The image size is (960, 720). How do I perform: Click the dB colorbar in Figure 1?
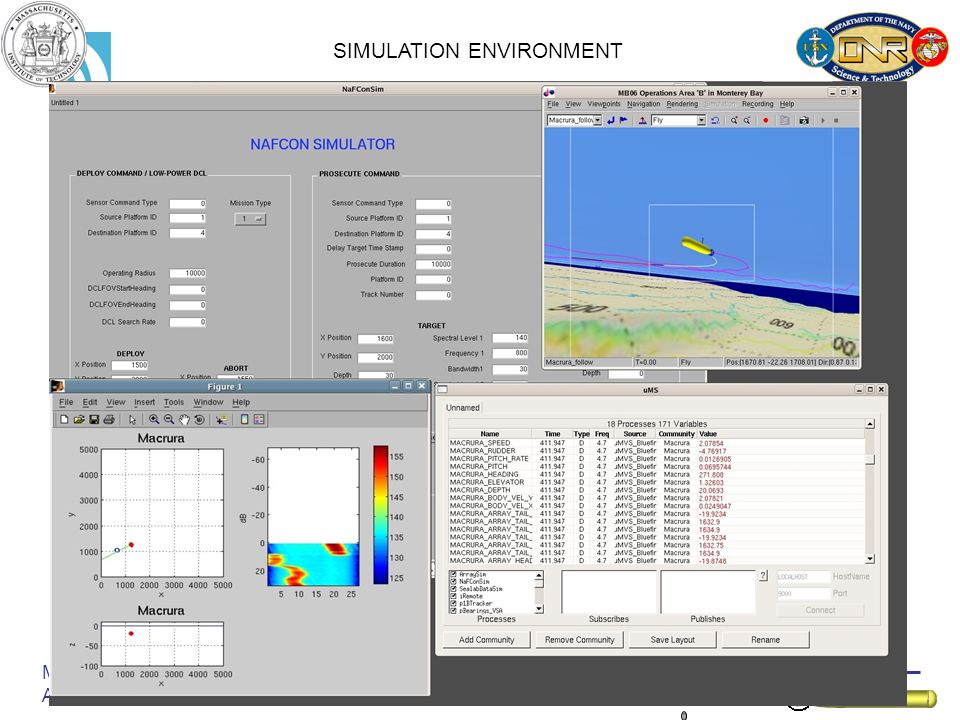coord(381,515)
